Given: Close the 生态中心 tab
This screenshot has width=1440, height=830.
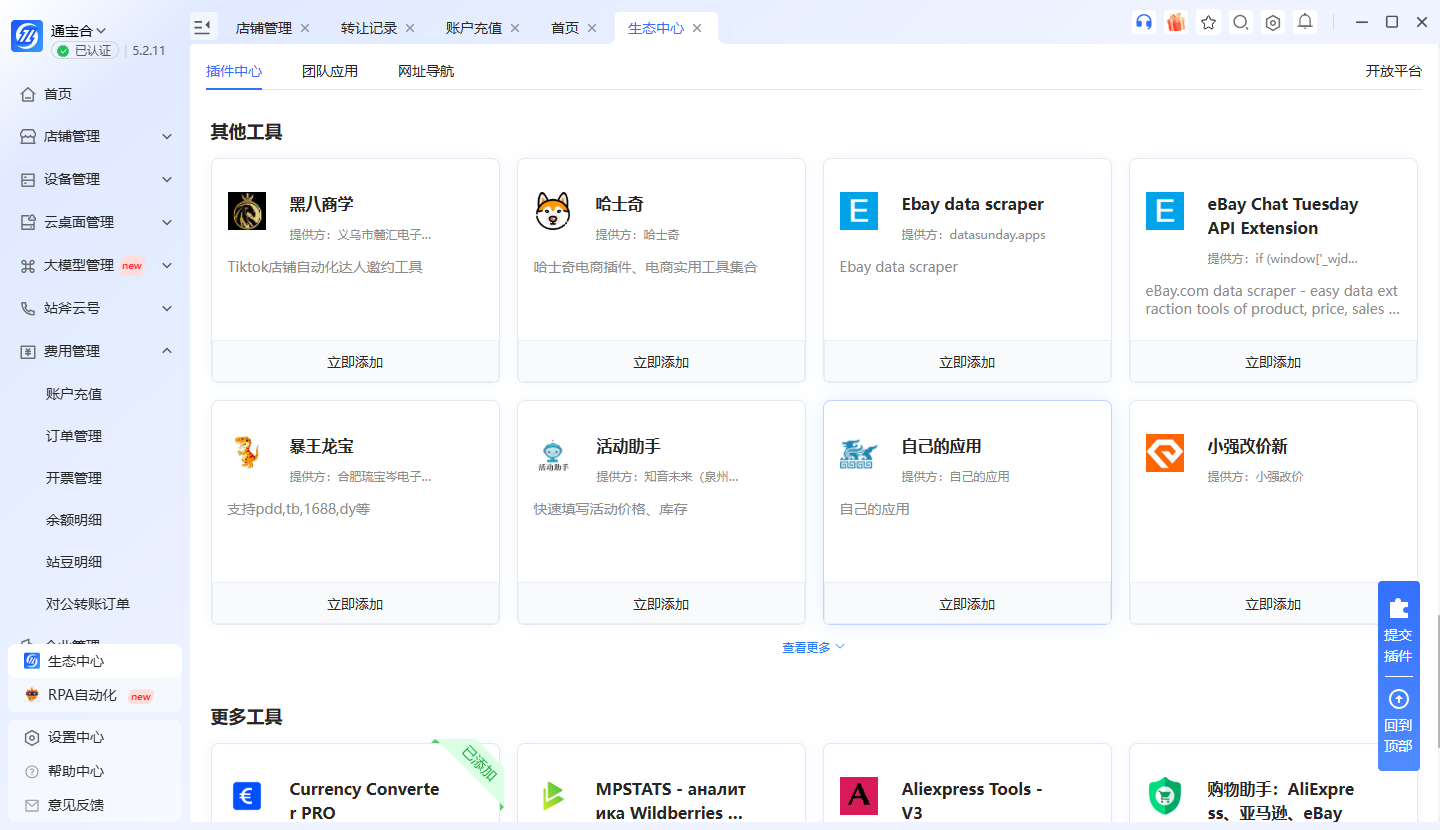Looking at the screenshot, I should tap(697, 28).
